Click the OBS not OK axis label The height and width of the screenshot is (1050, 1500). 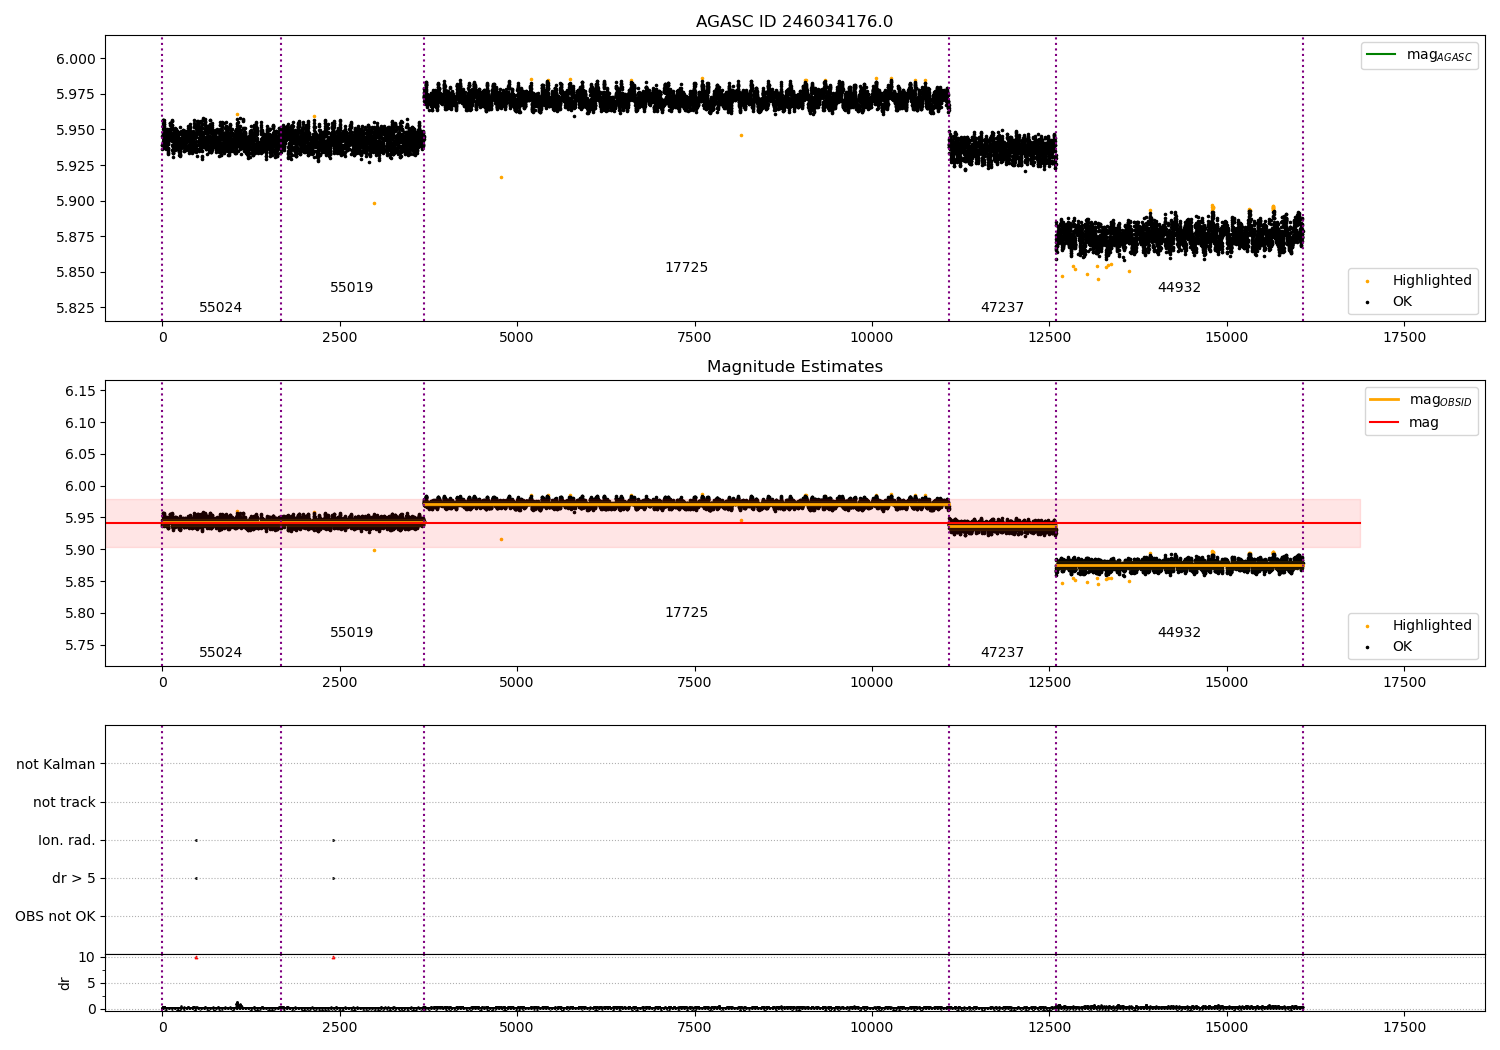(x=55, y=917)
